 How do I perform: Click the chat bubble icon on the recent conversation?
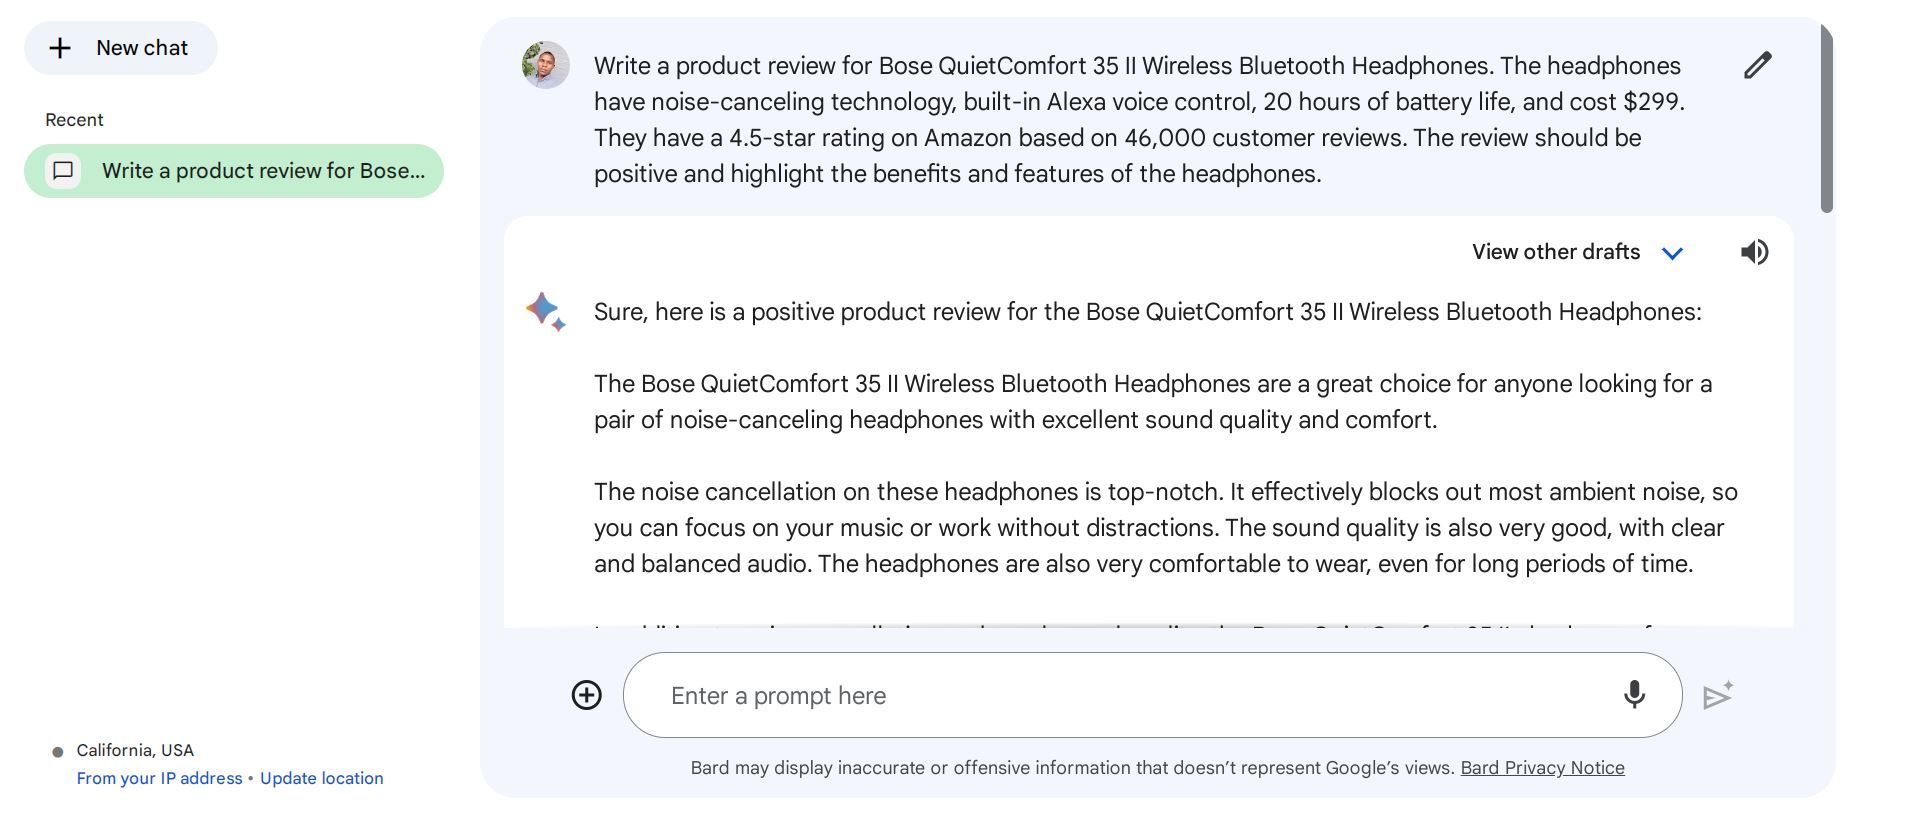click(x=63, y=171)
